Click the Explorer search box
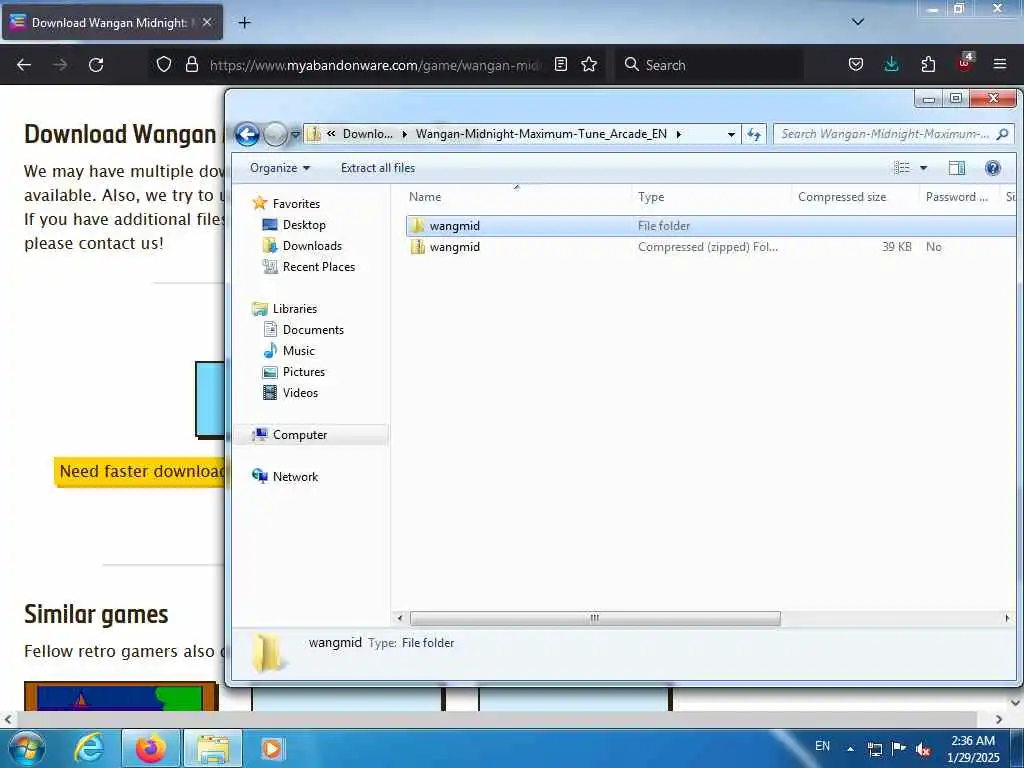 pos(893,134)
